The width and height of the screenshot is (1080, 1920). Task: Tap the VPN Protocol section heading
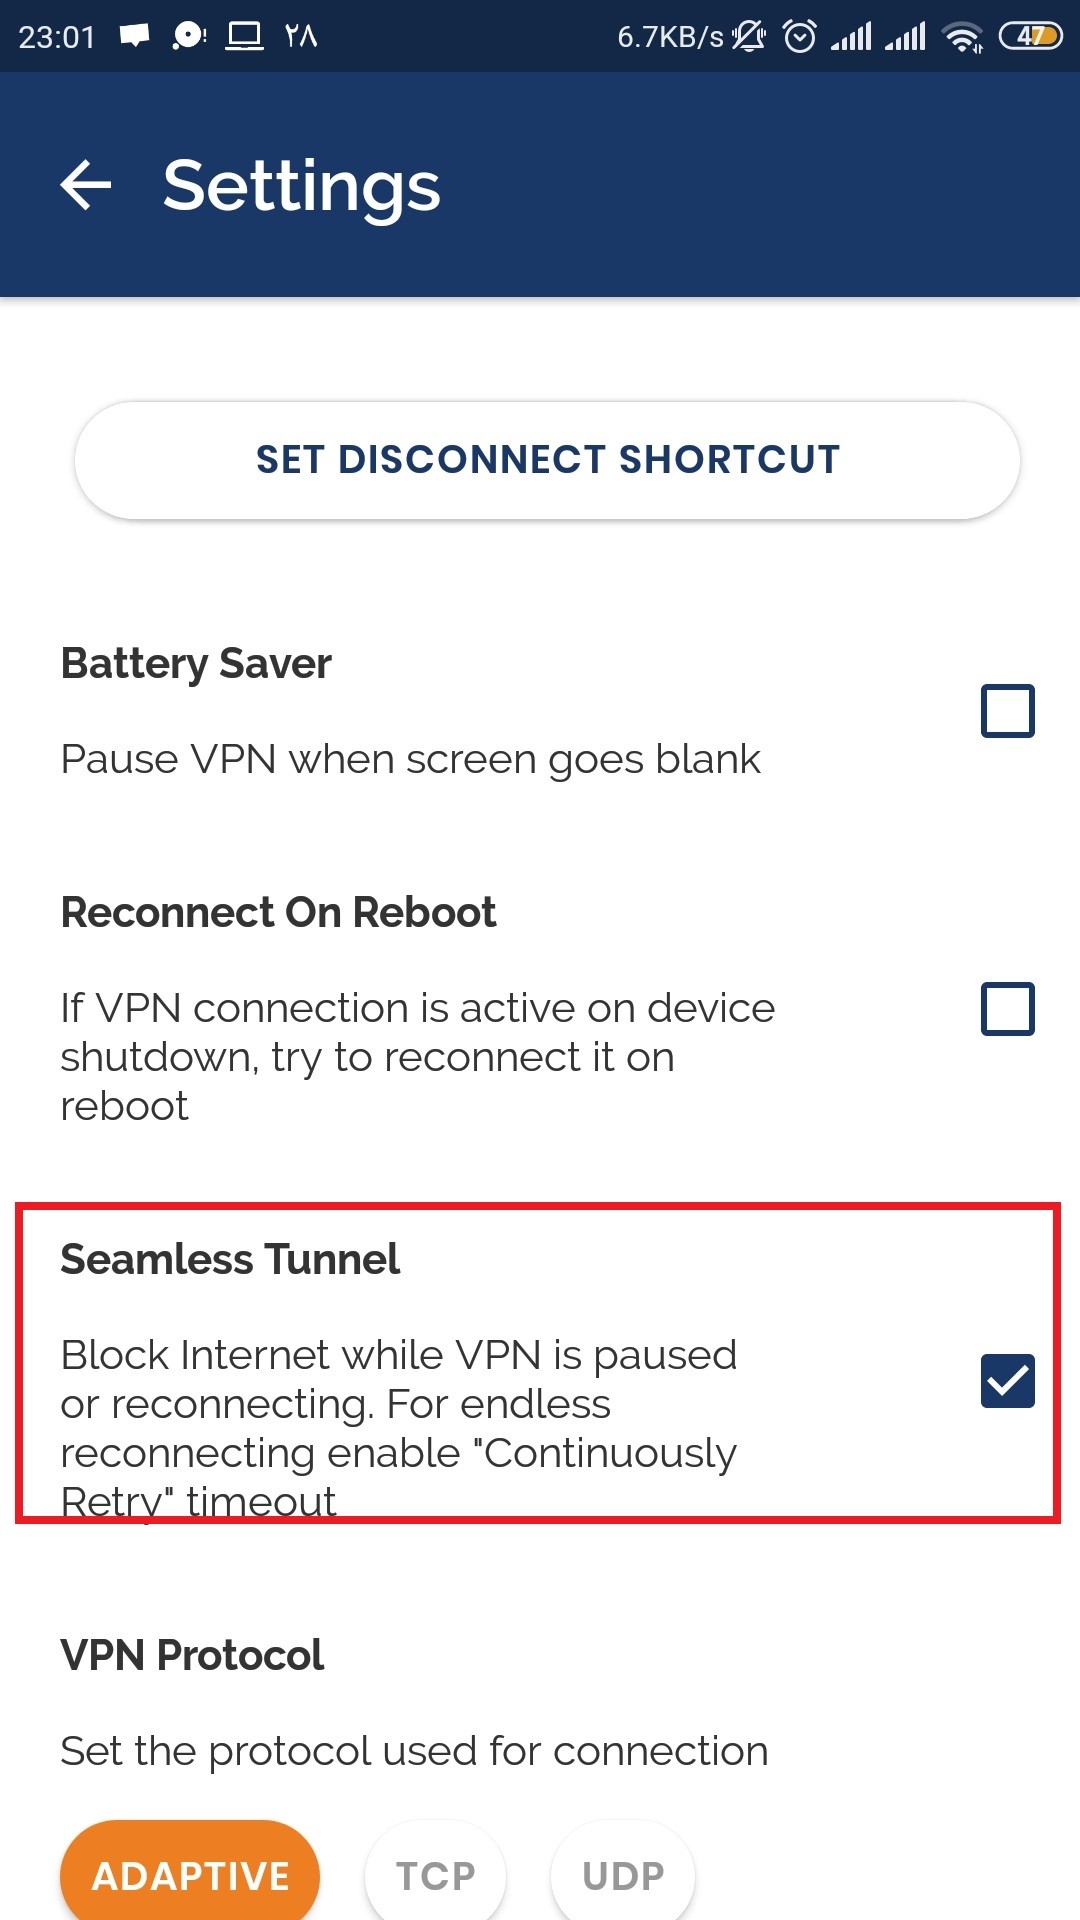pos(192,1655)
